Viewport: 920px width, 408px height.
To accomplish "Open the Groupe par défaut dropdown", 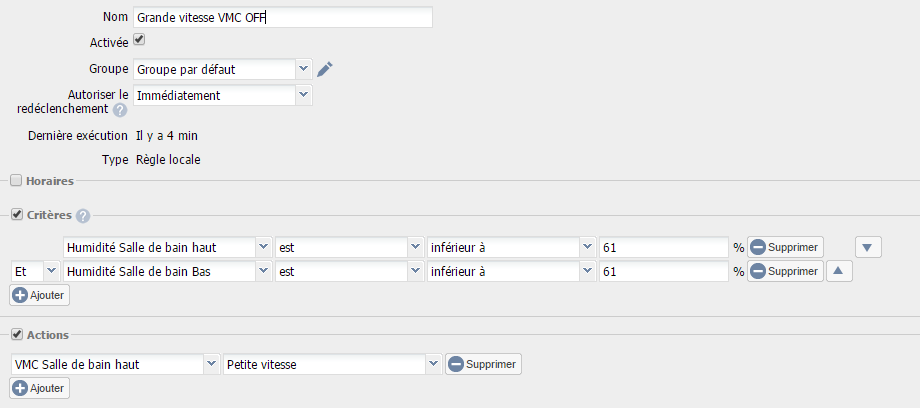I will pyautogui.click(x=223, y=69).
